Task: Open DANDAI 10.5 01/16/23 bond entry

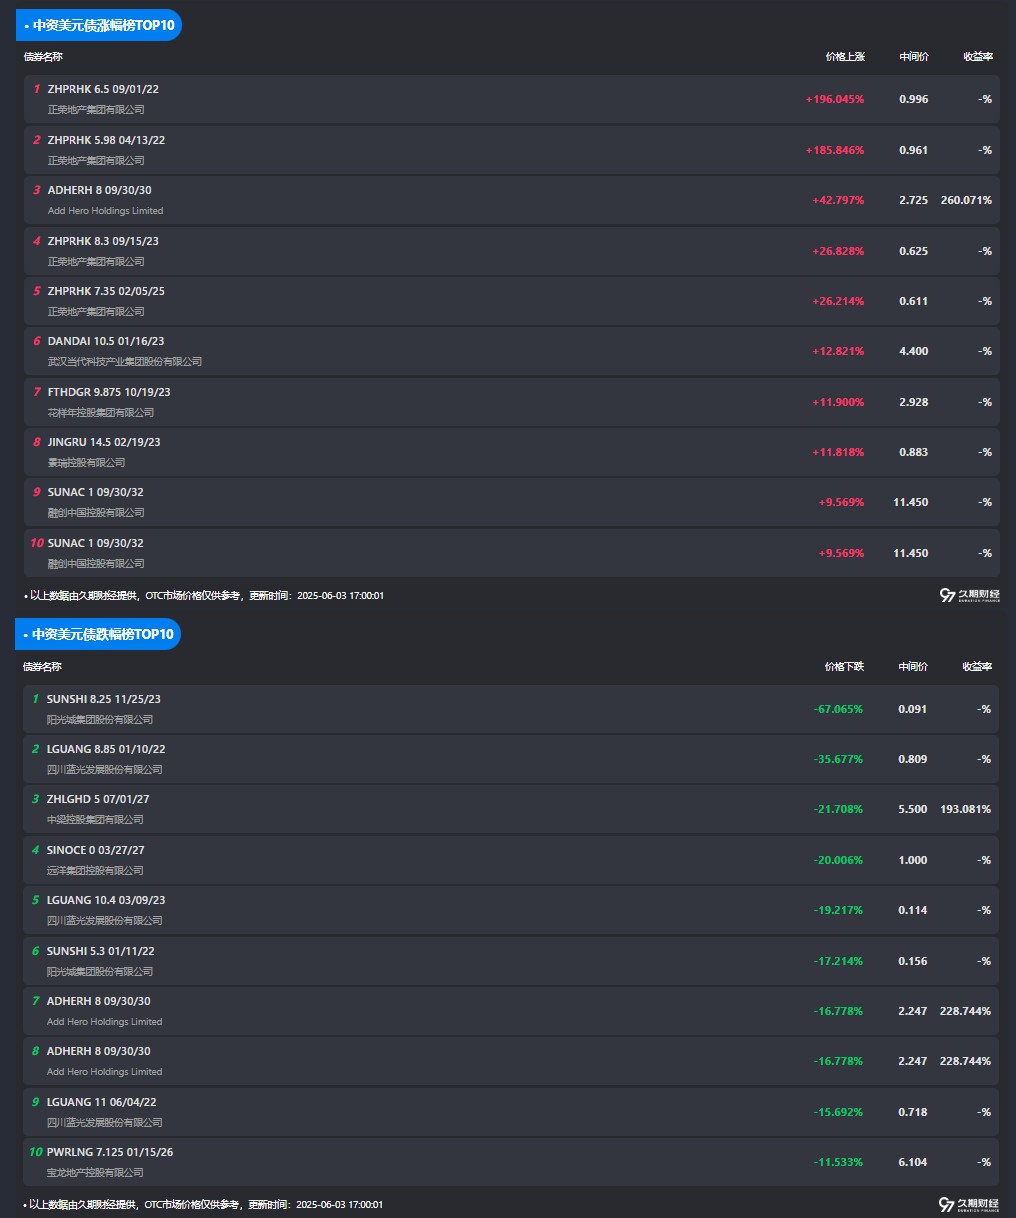Action: (x=106, y=341)
